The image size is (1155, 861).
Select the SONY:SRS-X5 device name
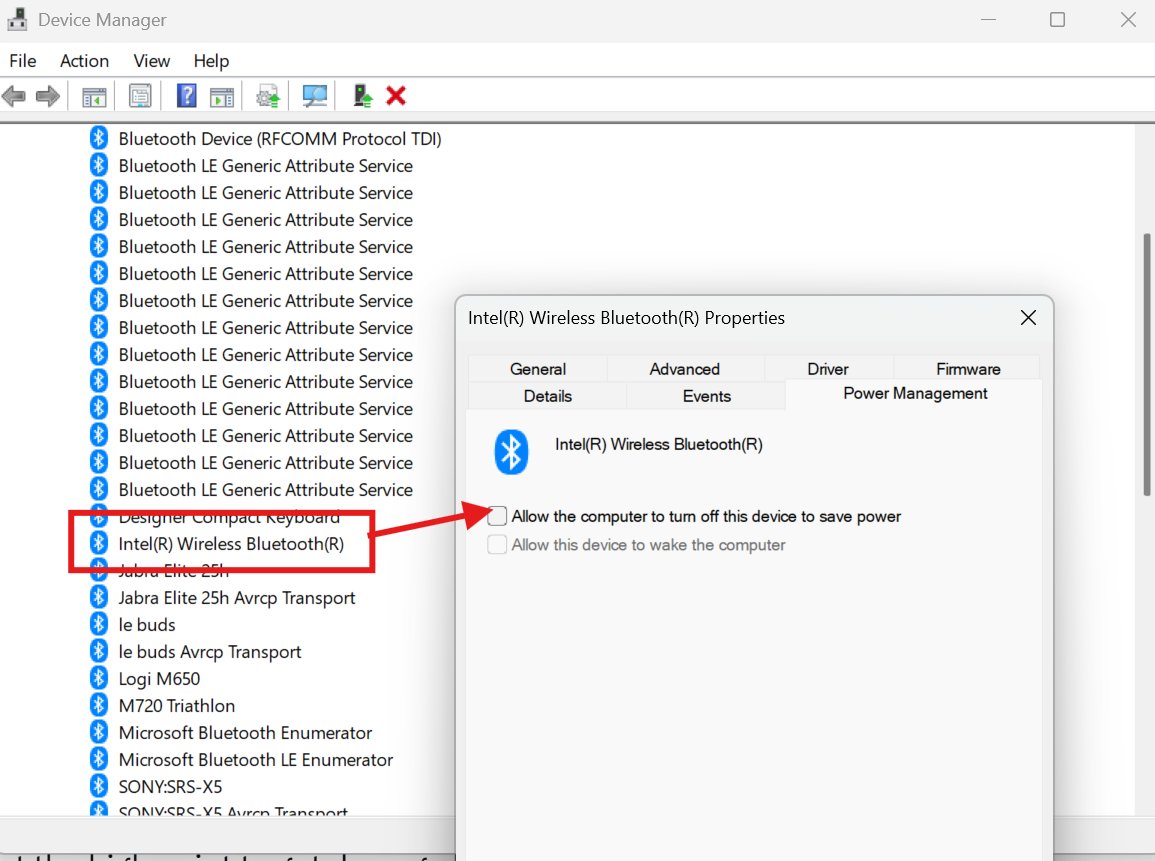coord(170,787)
